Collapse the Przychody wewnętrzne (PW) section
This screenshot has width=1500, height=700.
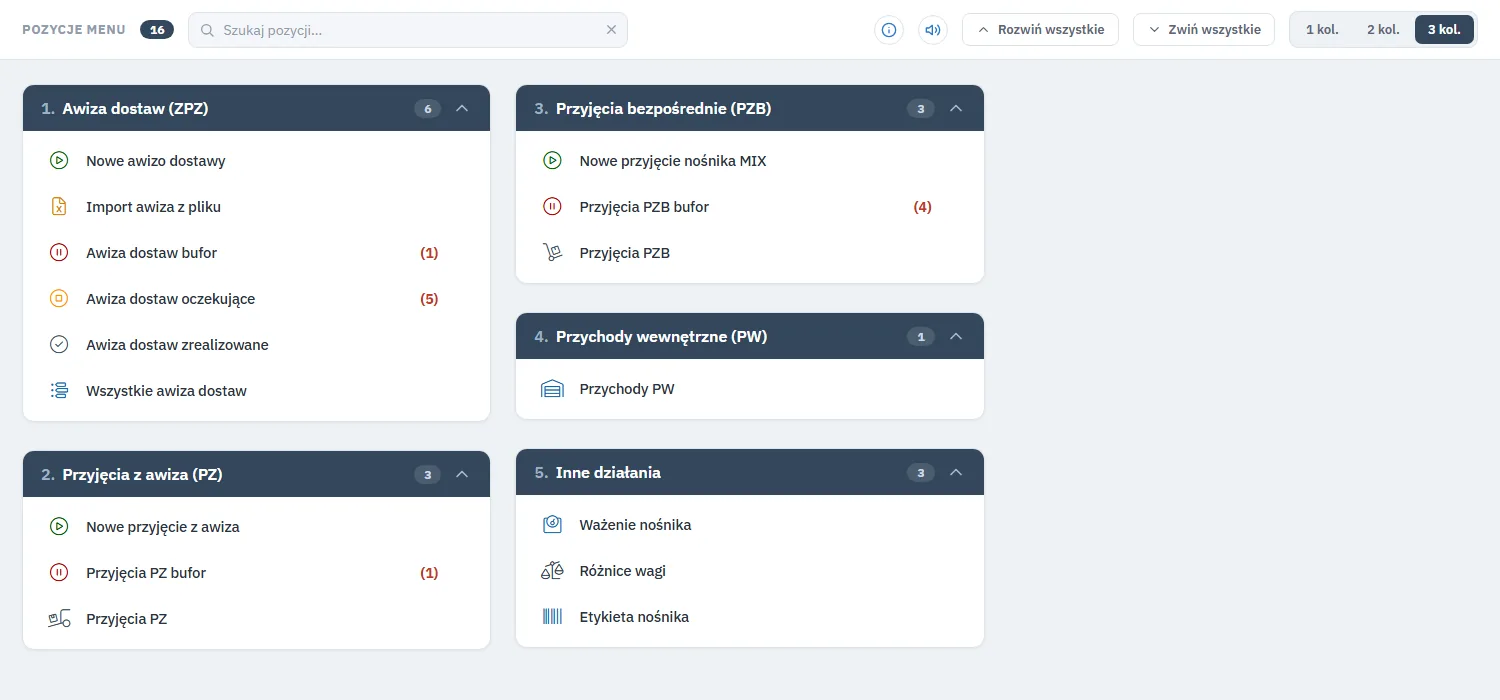(x=955, y=337)
